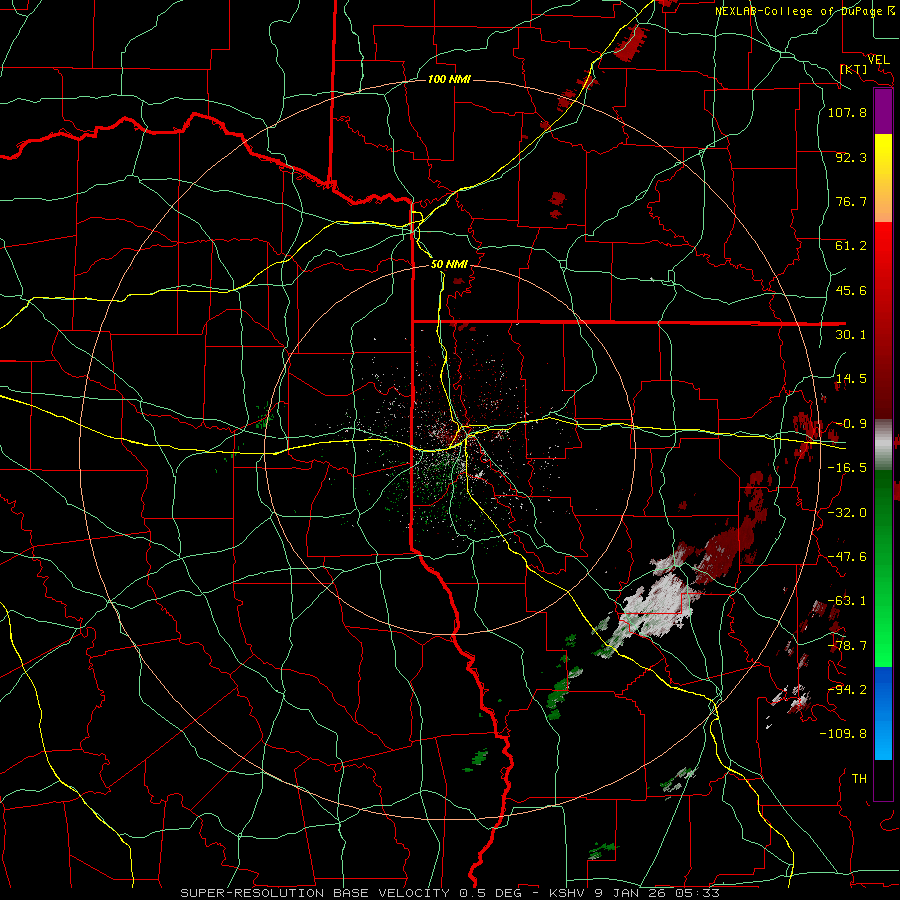The height and width of the screenshot is (900, 900).
Task: Click the -0.9 velocity scale value
Action: click(851, 424)
